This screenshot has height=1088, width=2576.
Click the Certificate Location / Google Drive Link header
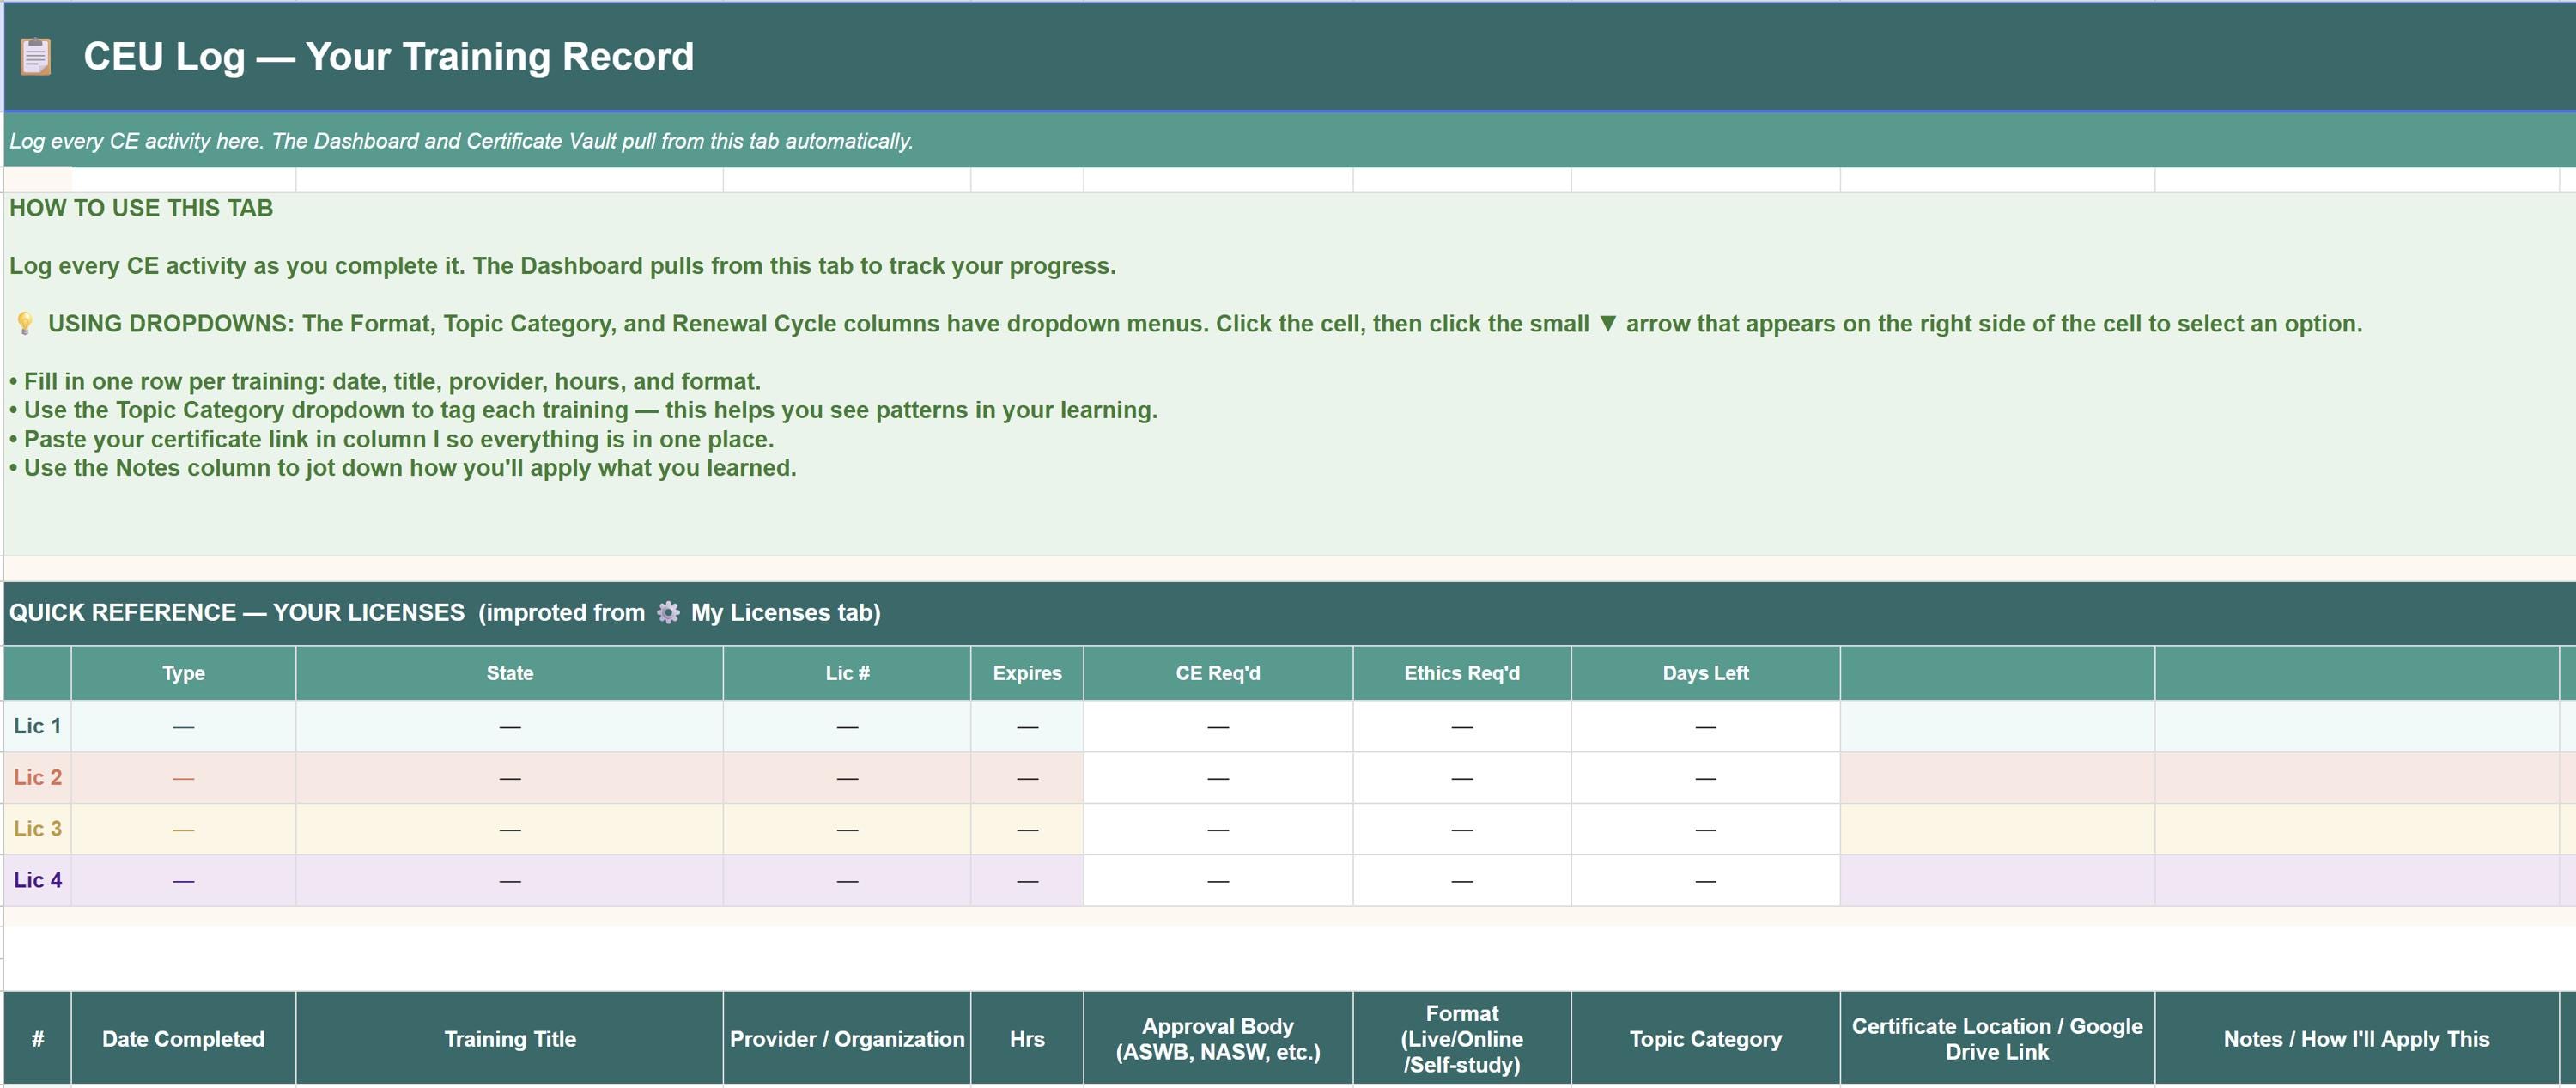[1997, 1039]
